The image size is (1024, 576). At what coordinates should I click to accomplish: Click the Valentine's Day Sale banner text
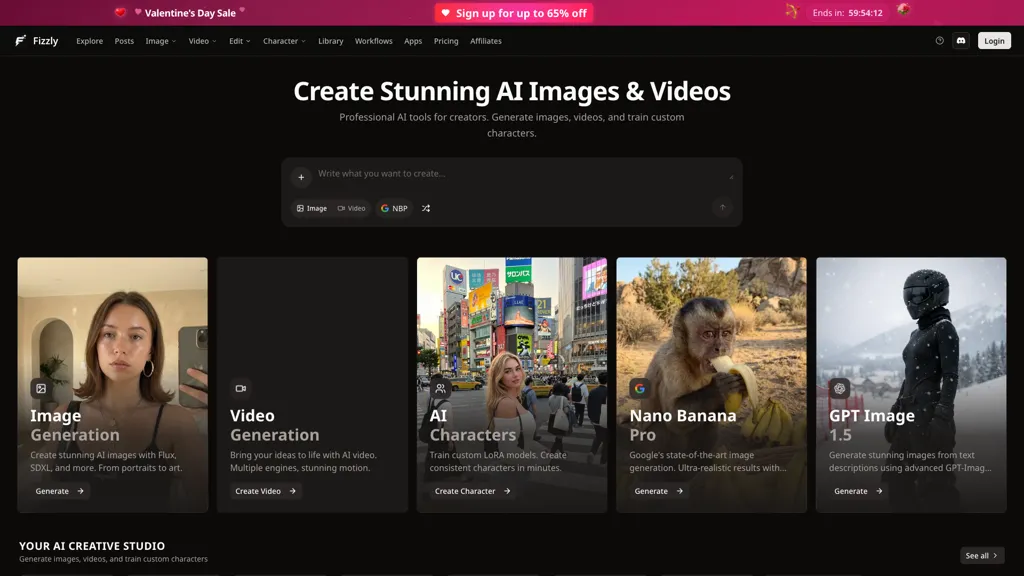190,13
